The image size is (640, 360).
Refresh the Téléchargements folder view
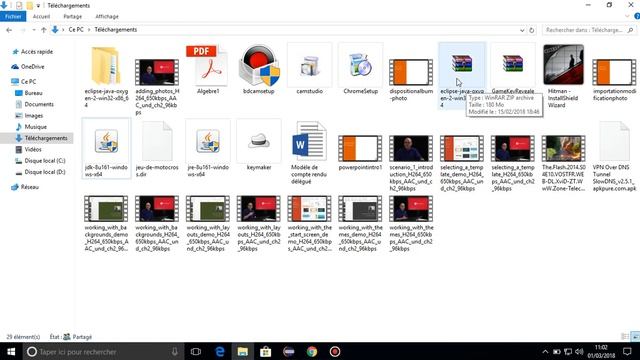coord(531,30)
